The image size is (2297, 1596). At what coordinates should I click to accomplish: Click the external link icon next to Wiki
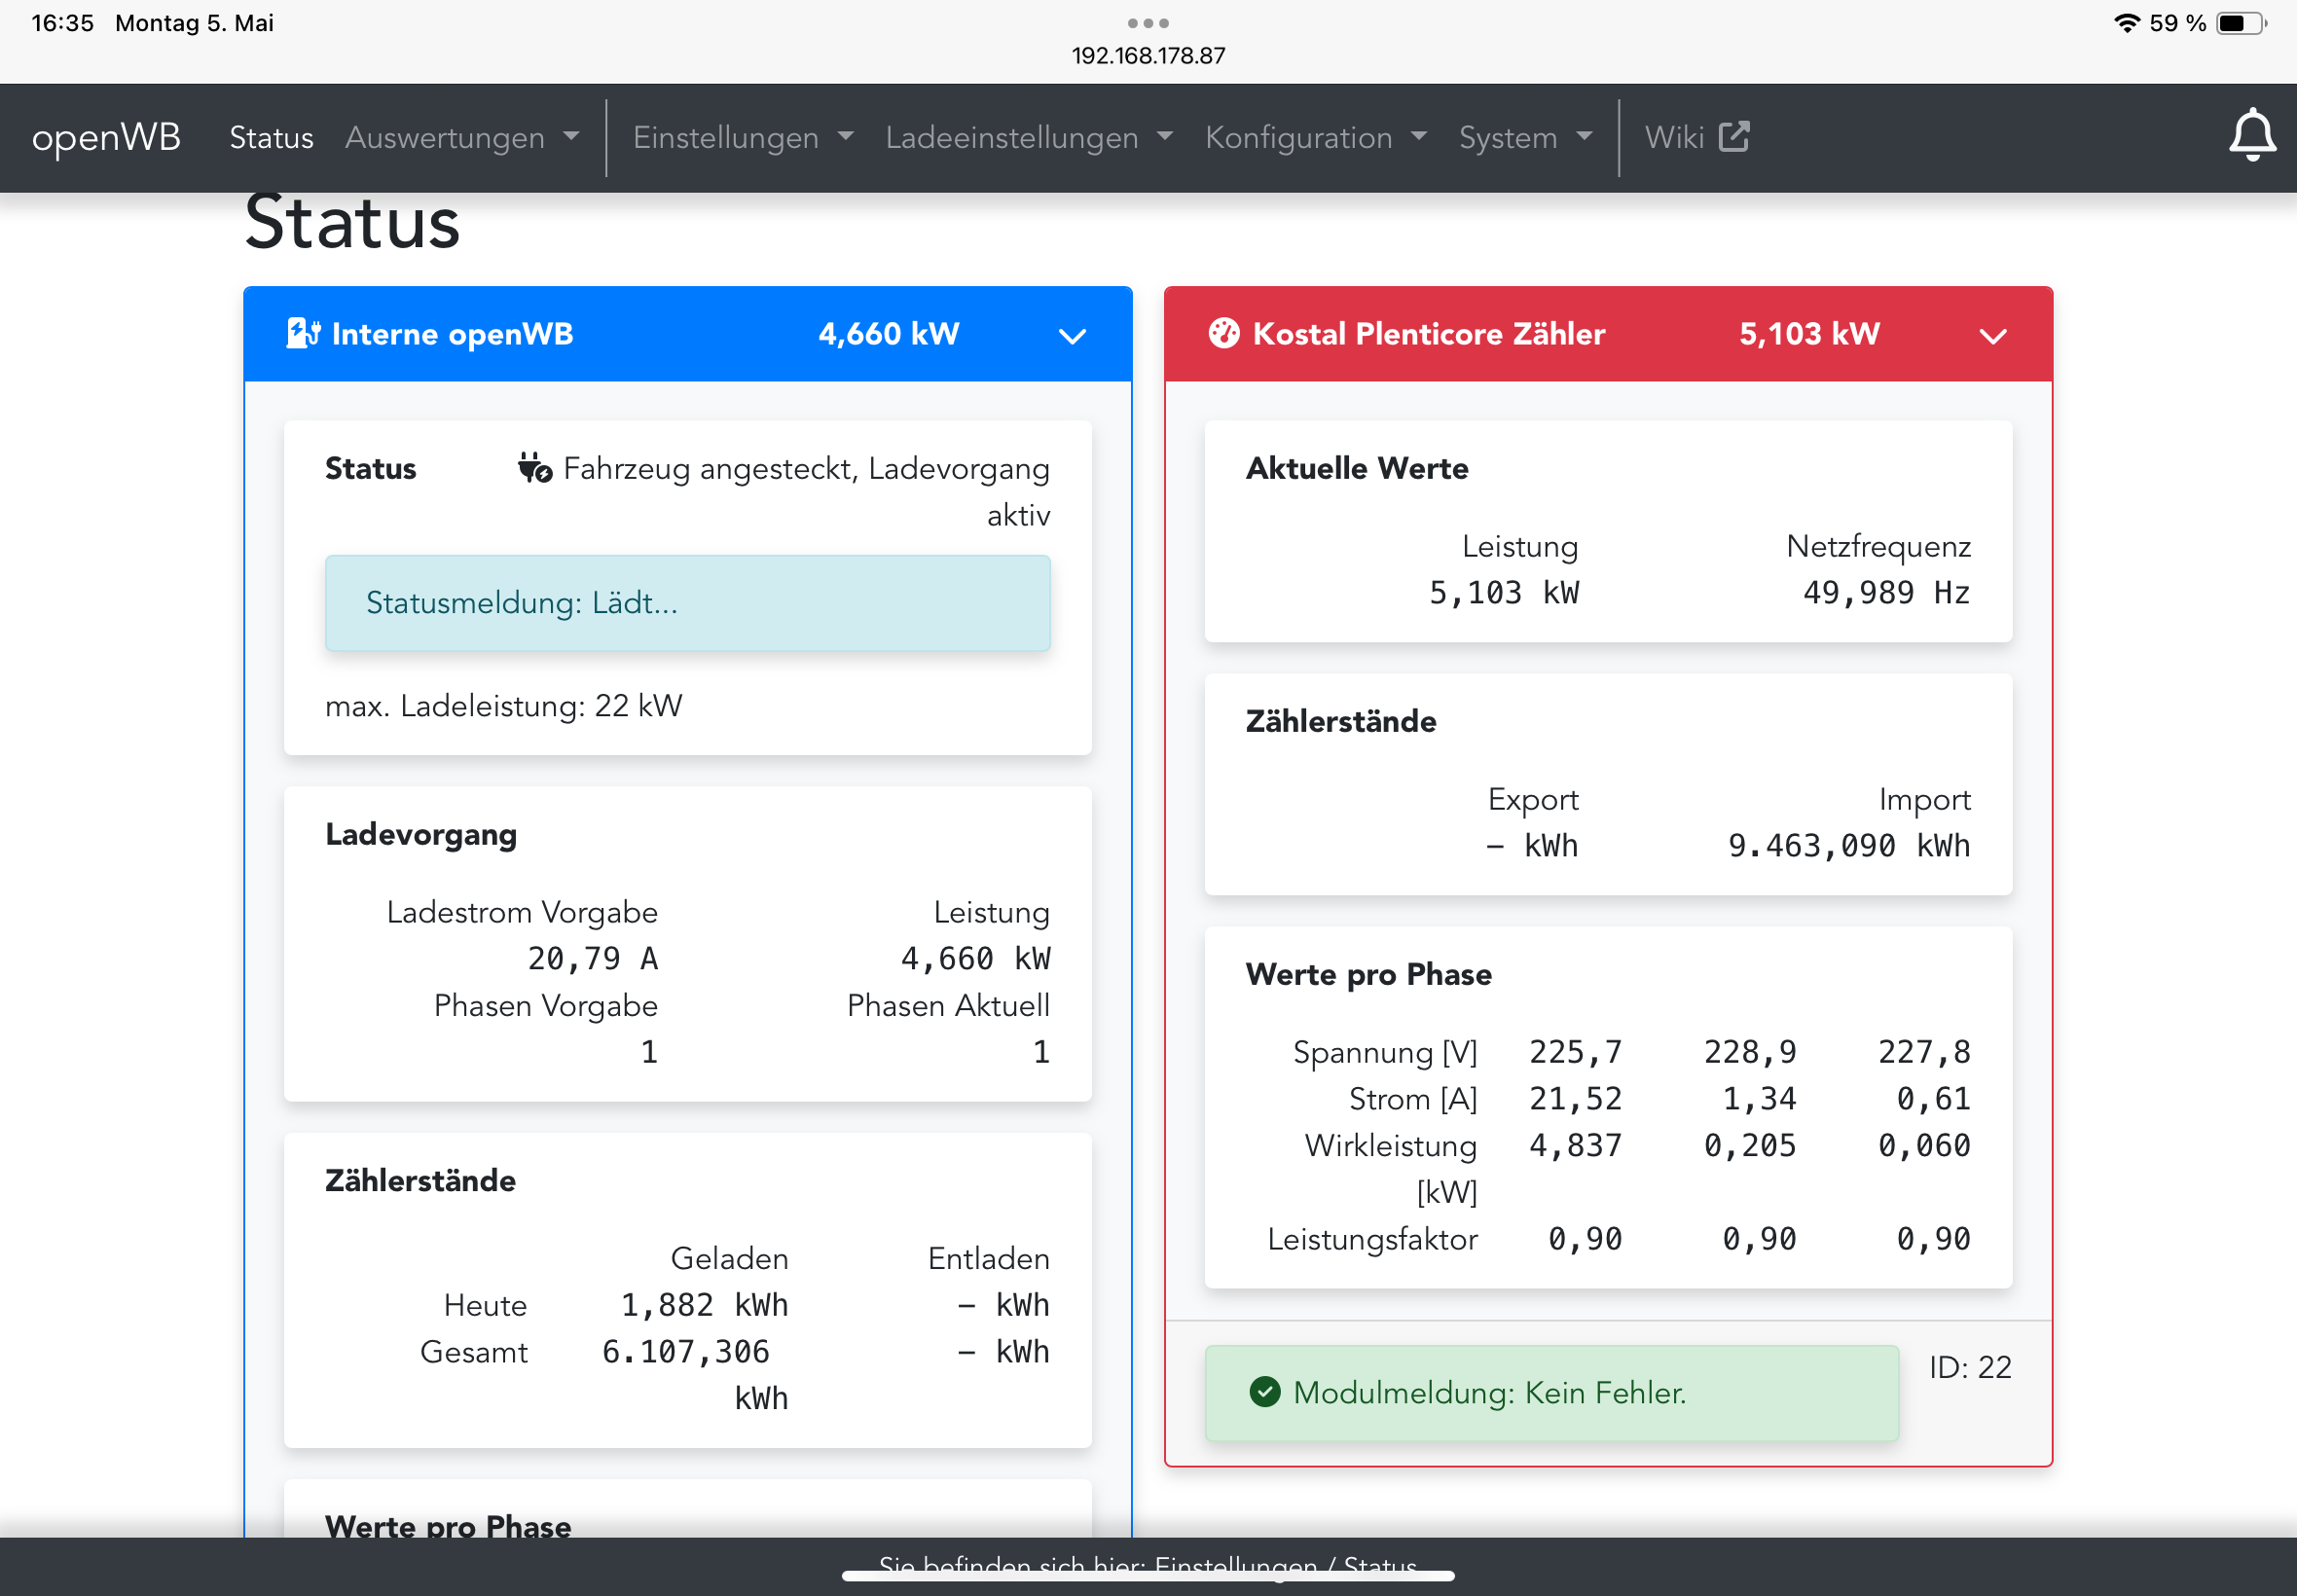coord(1734,137)
